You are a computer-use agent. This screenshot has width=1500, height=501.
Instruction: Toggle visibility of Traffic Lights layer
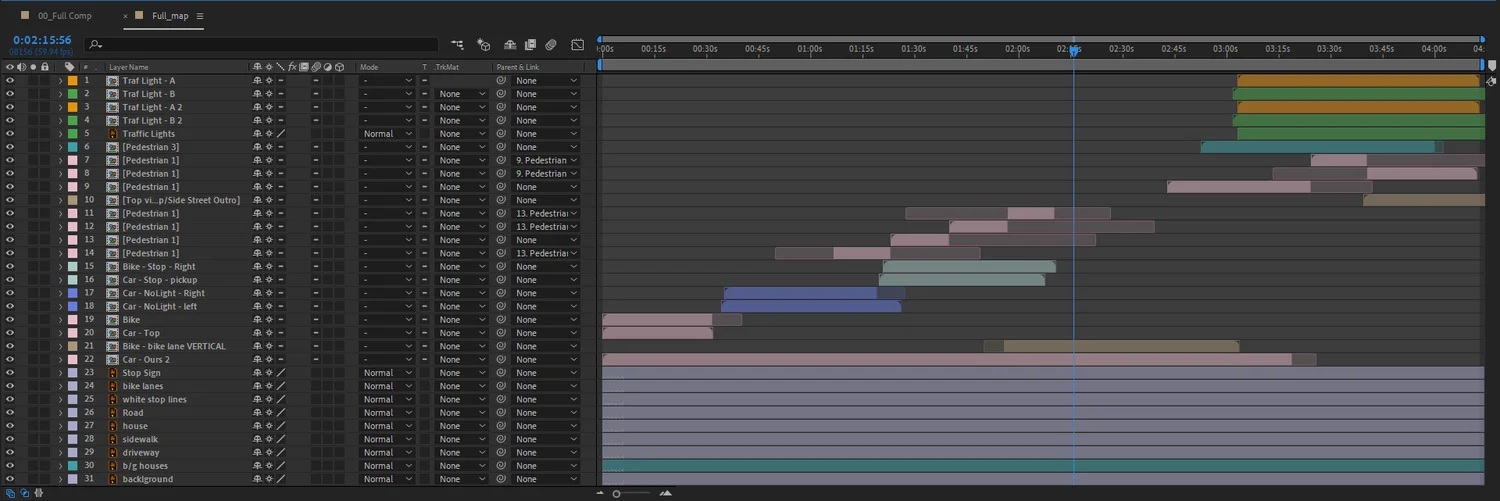(x=10, y=134)
